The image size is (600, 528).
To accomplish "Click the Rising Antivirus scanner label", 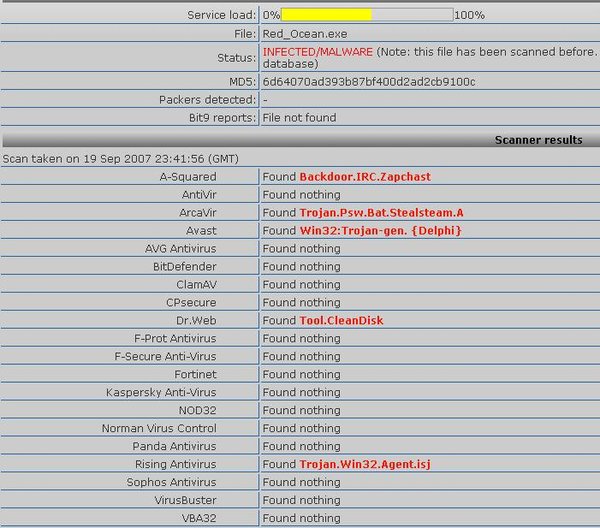I will click(x=175, y=465).
